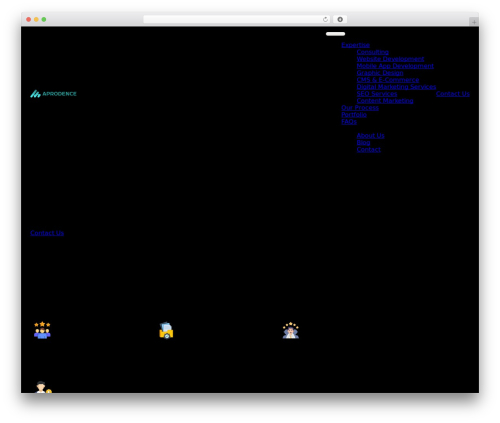Open Content Marketing link
This screenshot has height=423, width=500.
tap(385, 101)
